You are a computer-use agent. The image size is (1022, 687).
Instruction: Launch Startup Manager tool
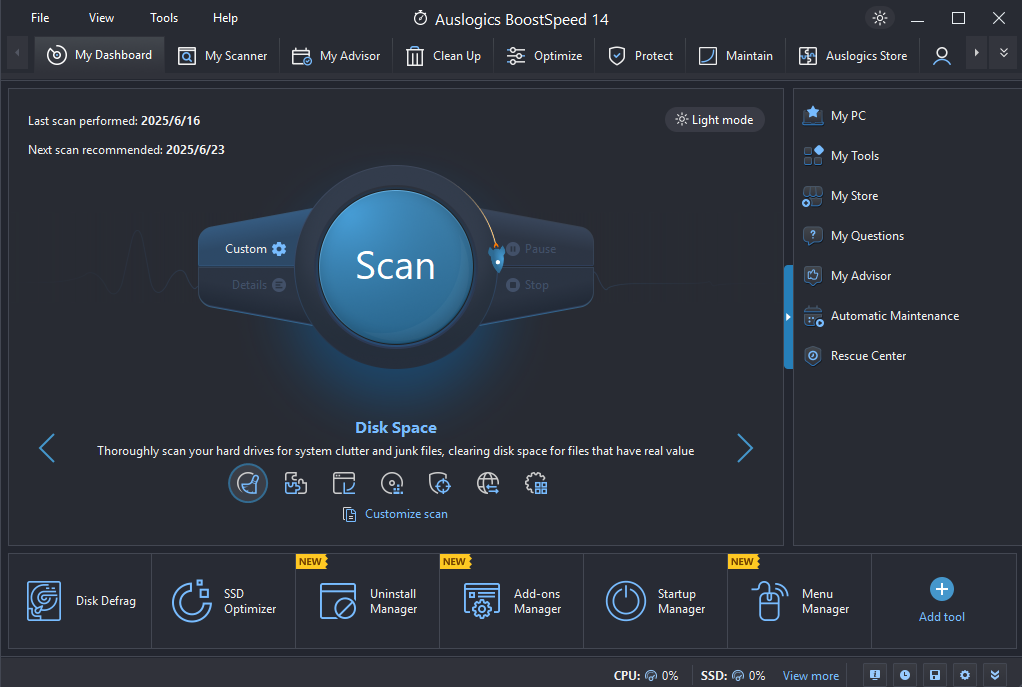(656, 601)
